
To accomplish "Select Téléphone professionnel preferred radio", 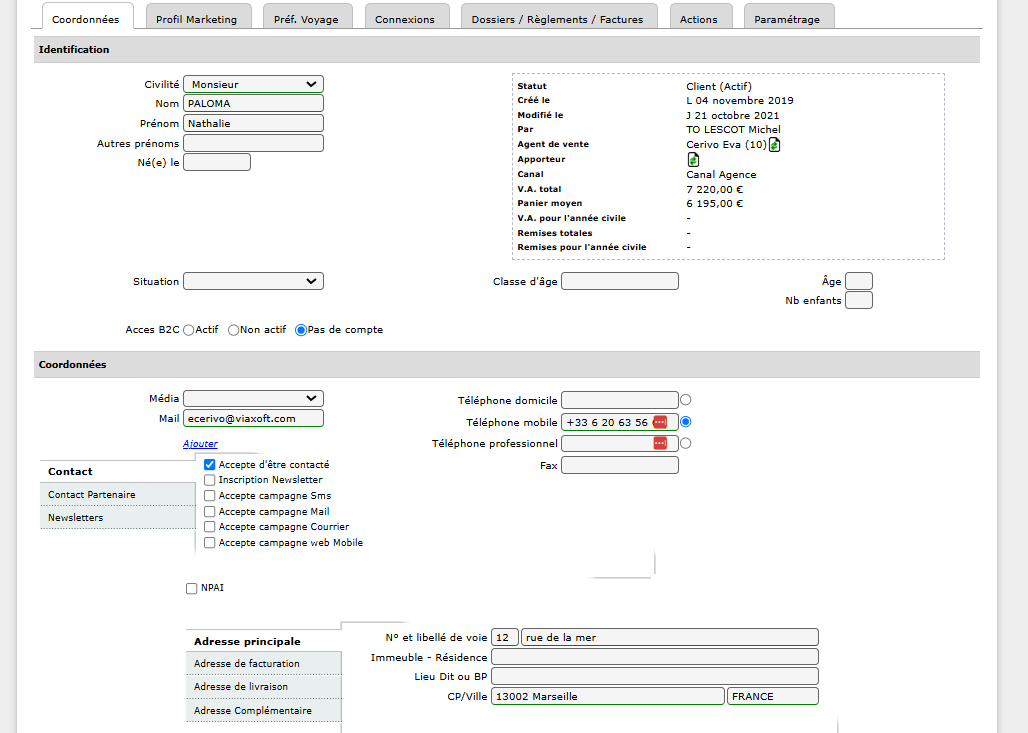I will coord(686,443).
